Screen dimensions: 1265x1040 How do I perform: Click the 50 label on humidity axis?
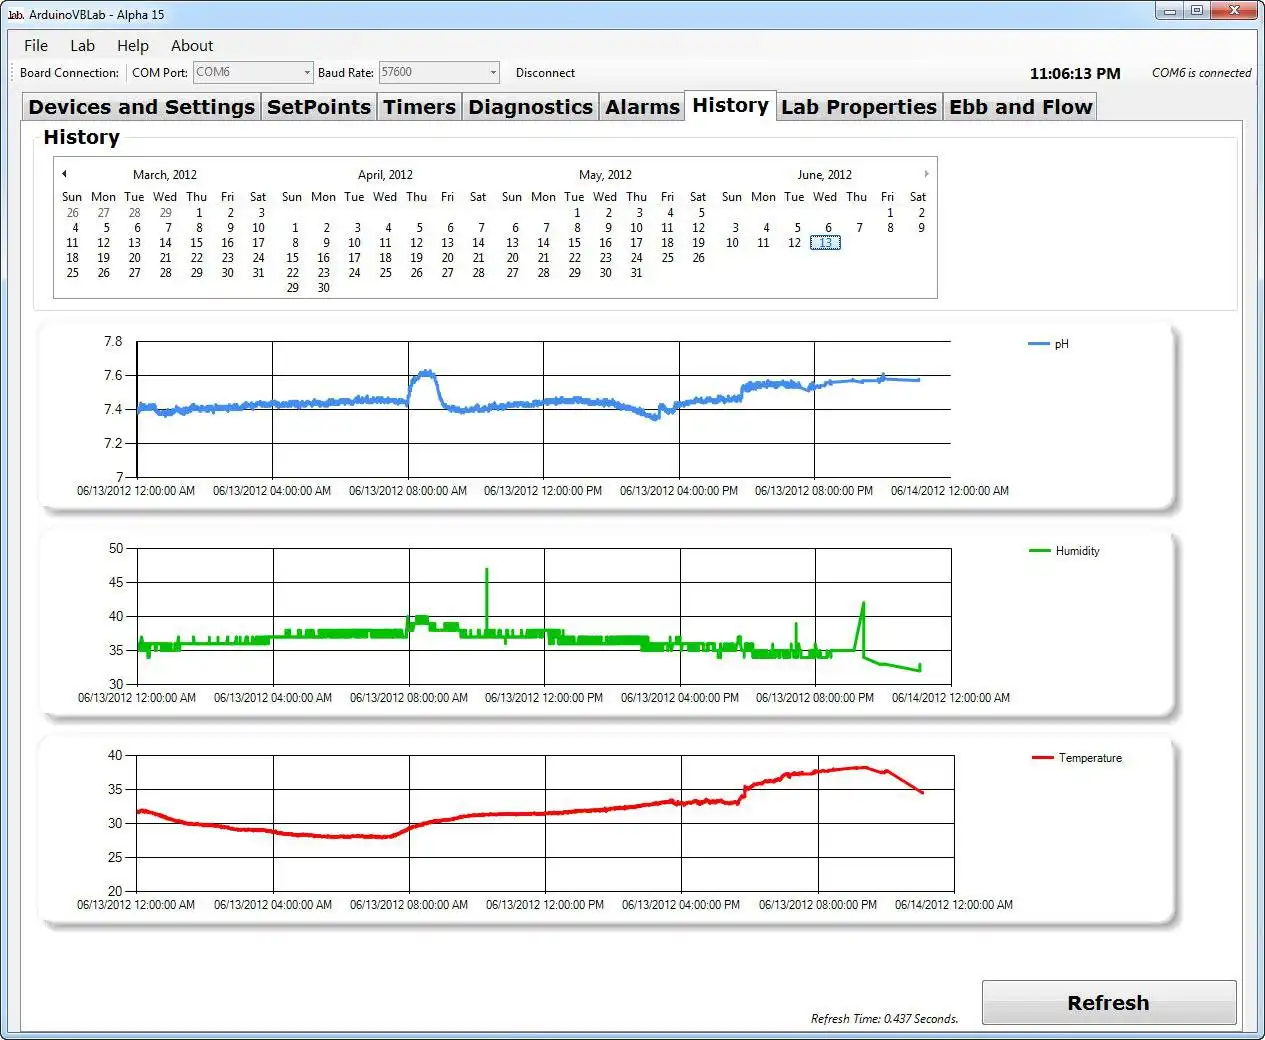coord(116,549)
